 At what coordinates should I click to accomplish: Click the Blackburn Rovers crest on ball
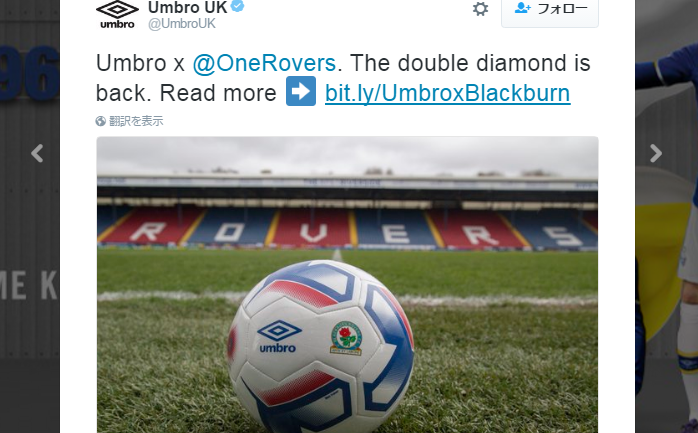[x=346, y=338]
